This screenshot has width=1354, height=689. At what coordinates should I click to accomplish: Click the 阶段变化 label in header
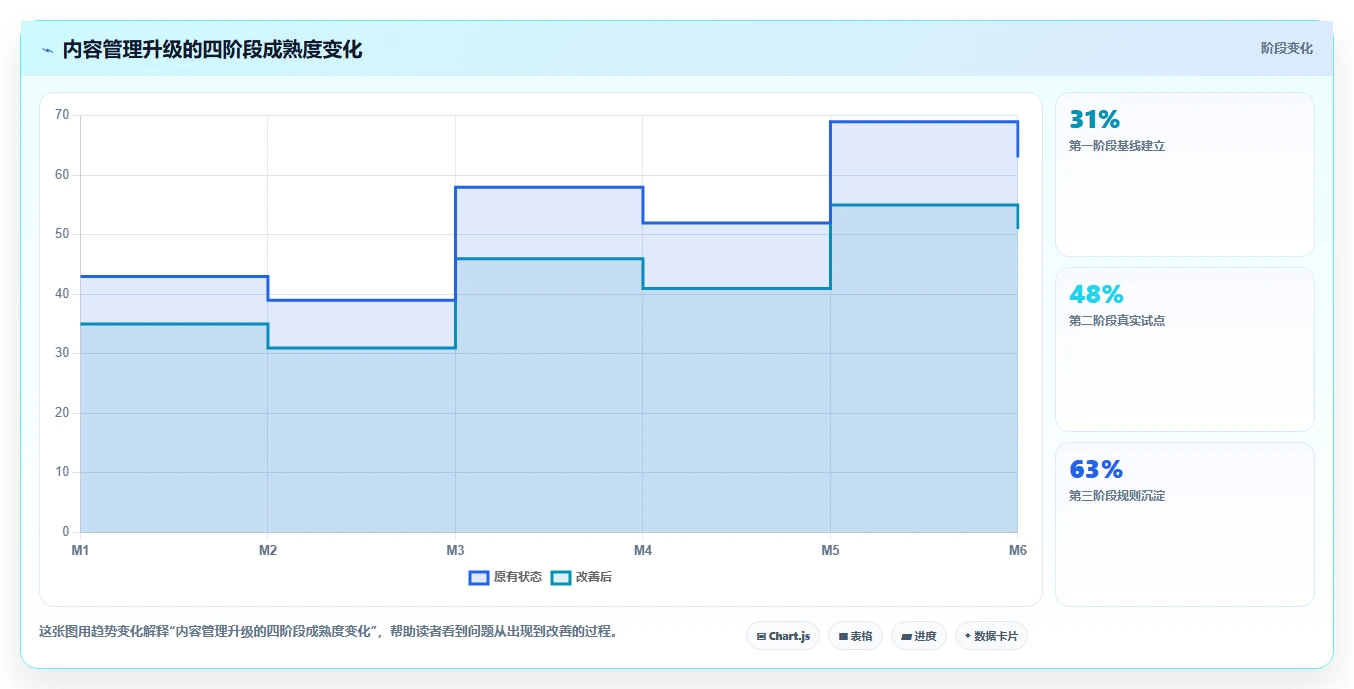coord(1286,48)
